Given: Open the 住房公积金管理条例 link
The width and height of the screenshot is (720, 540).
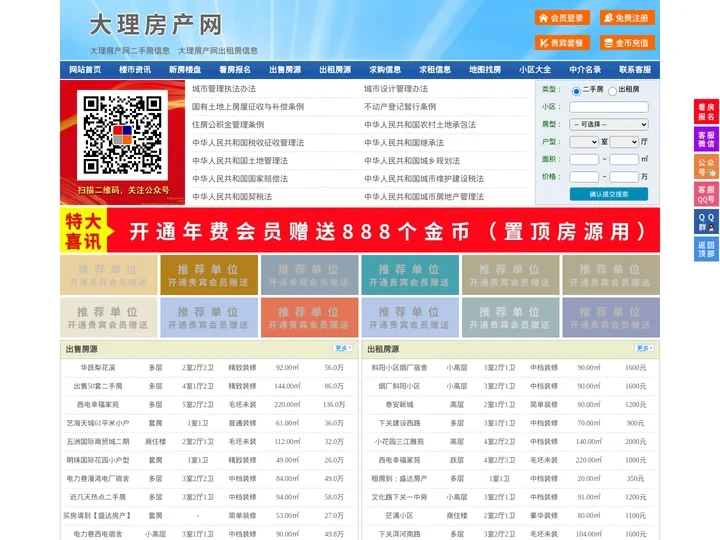Looking at the screenshot, I should click(228, 124).
